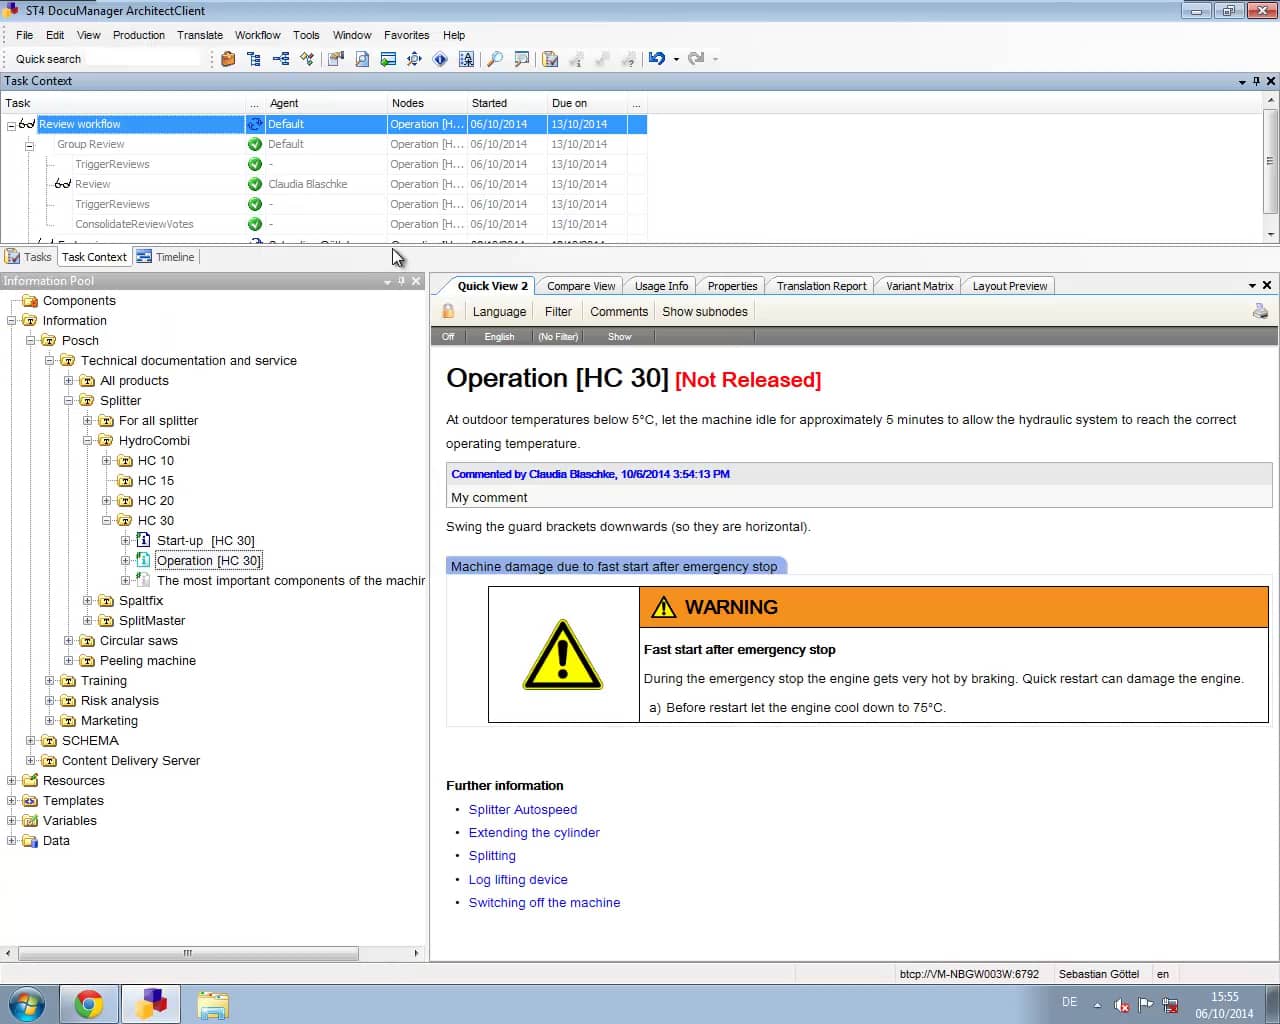Toggle Comments display in Quick View

click(618, 312)
